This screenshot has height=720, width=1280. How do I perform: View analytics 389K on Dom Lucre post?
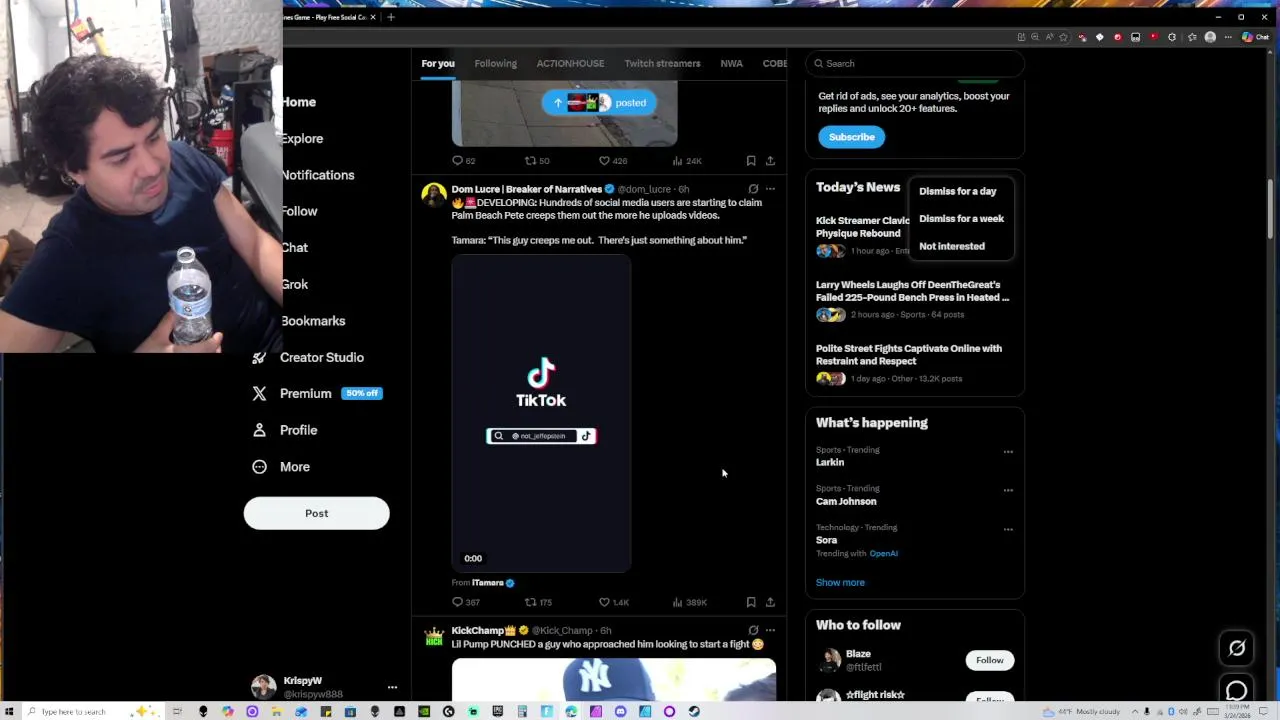click(689, 602)
